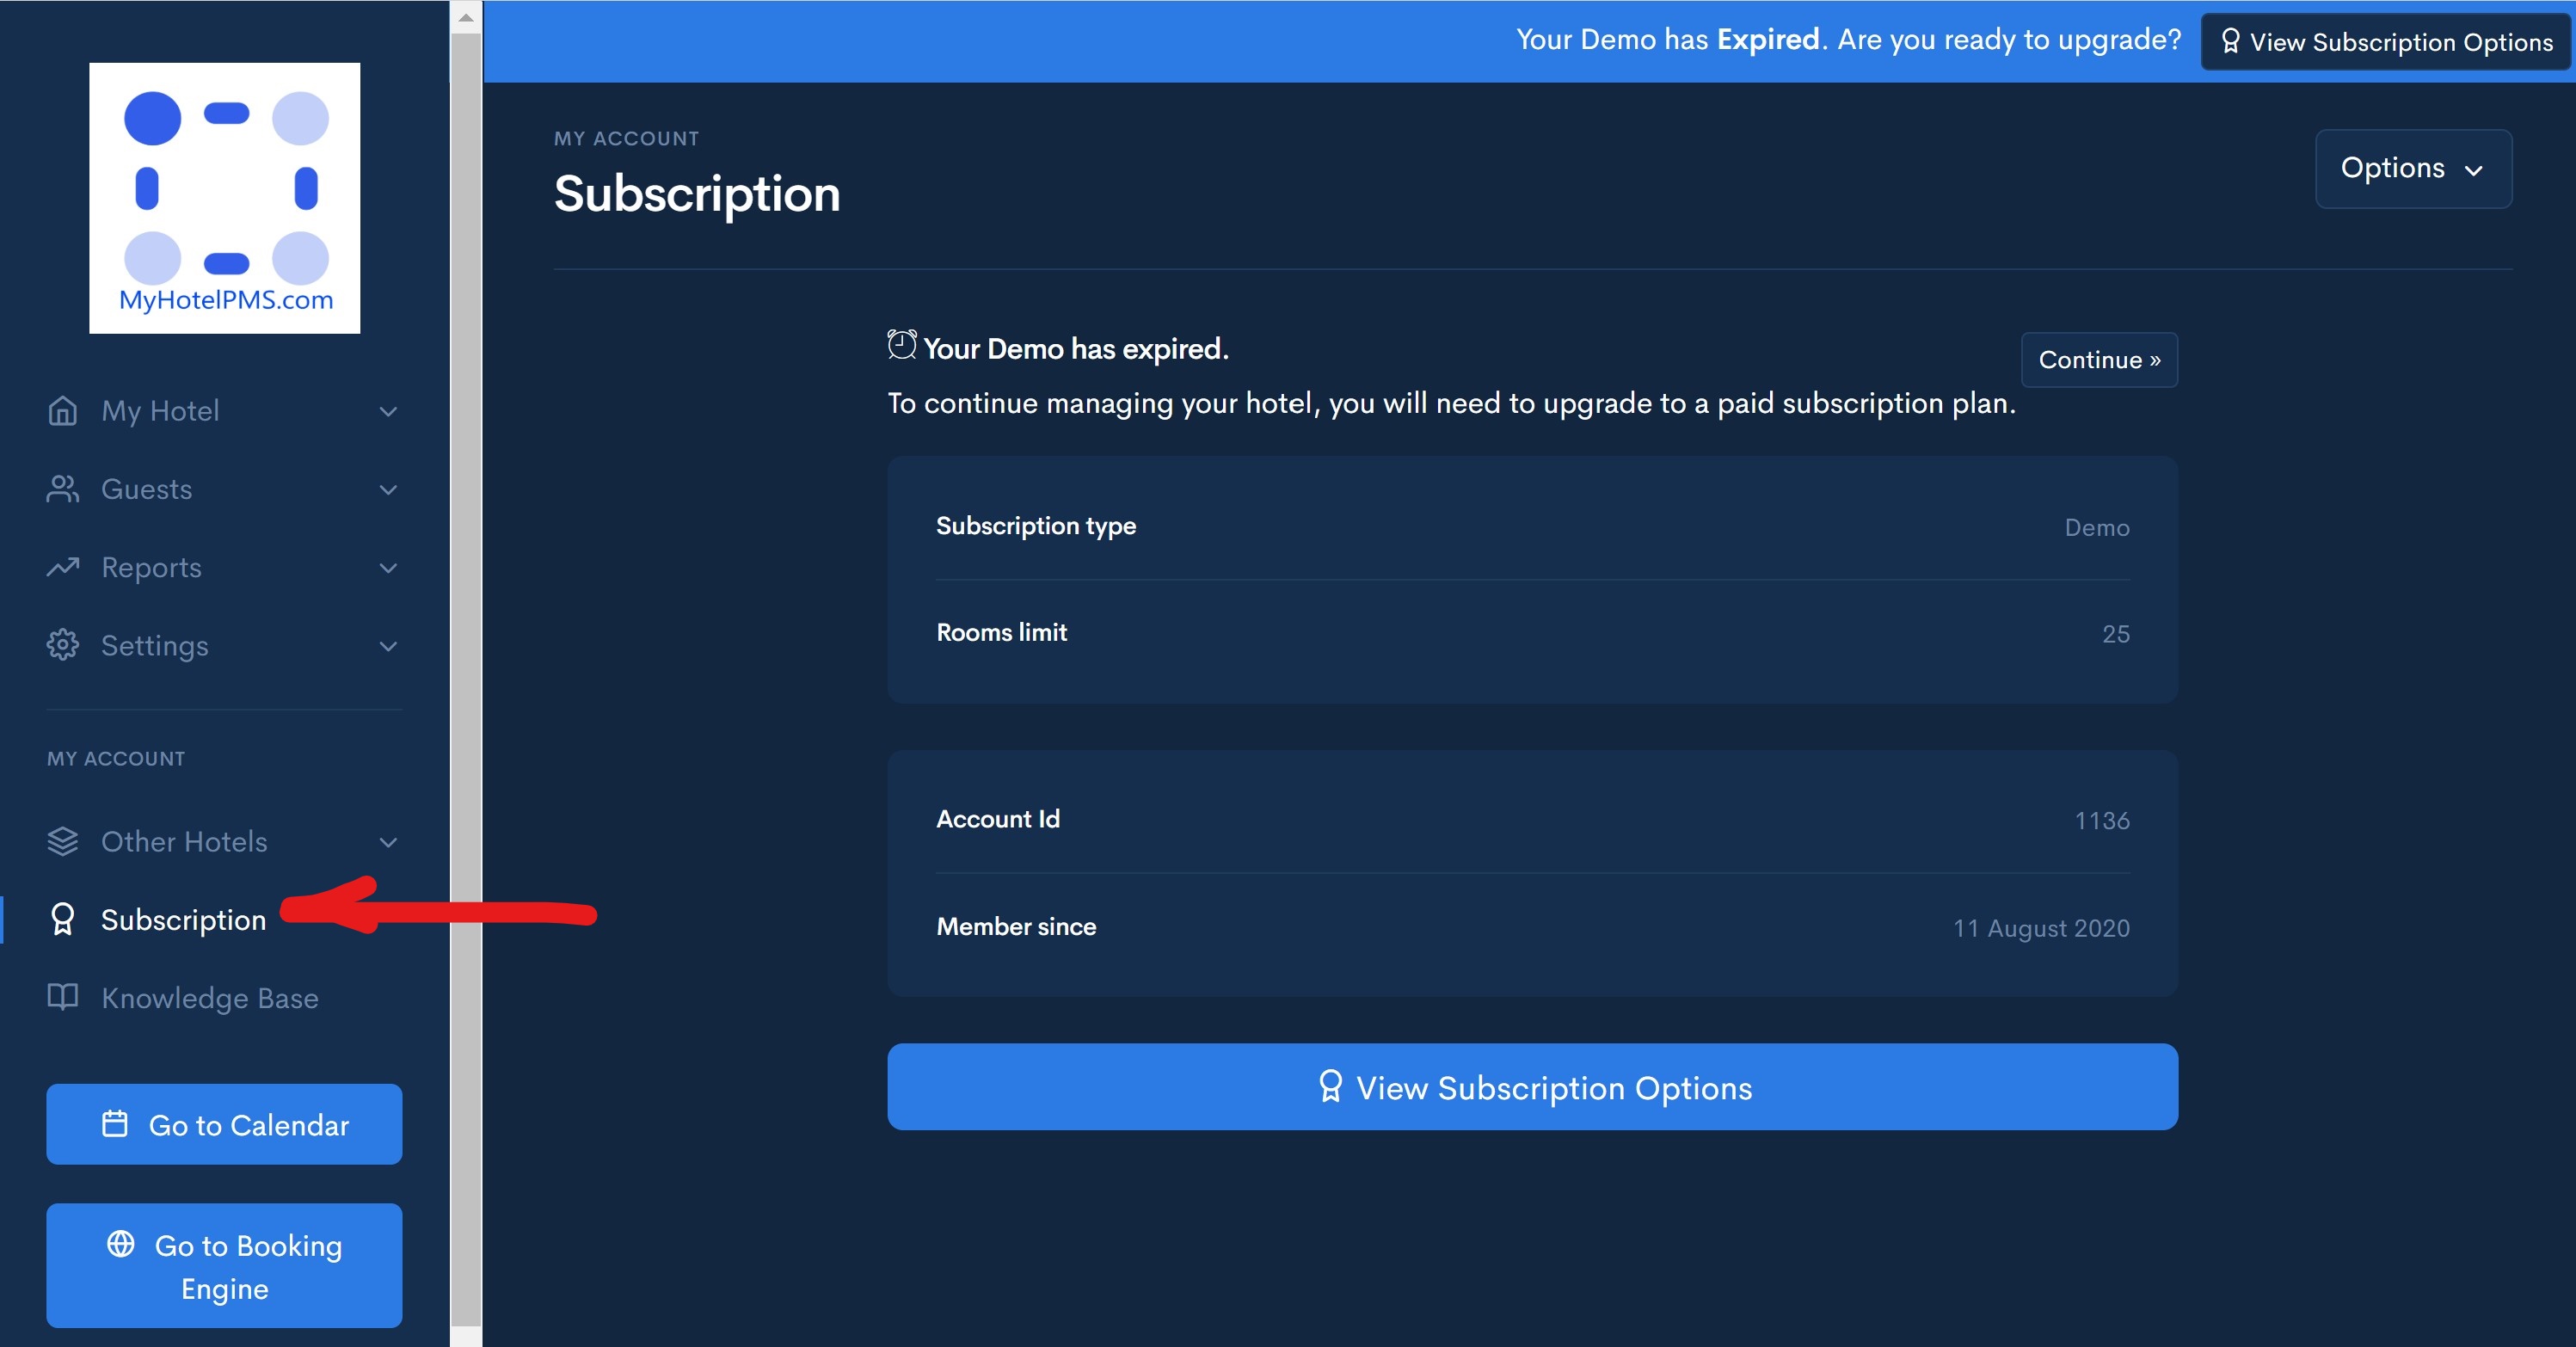Click the Subscription type label
Viewport: 2576px width, 1347px height.
click(x=1036, y=526)
